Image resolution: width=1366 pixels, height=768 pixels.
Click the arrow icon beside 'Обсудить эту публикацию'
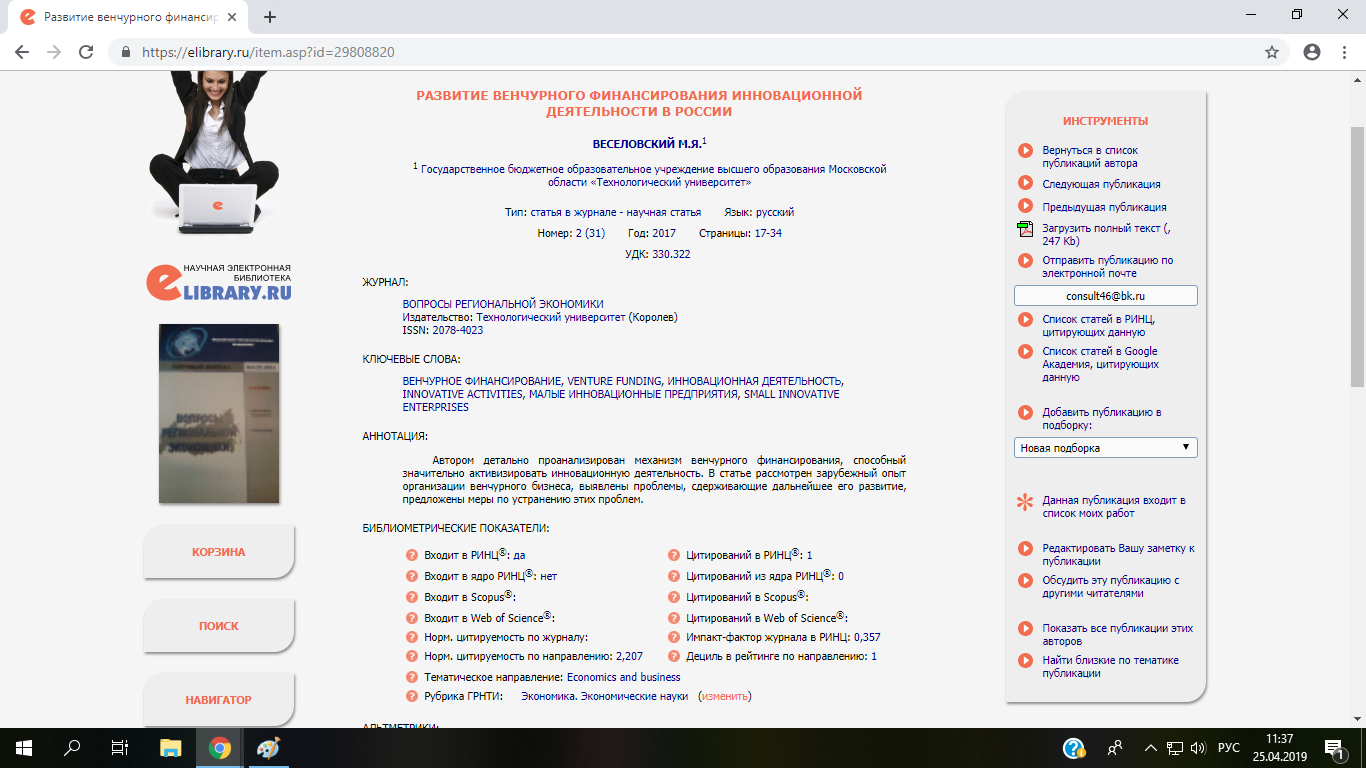point(1025,580)
